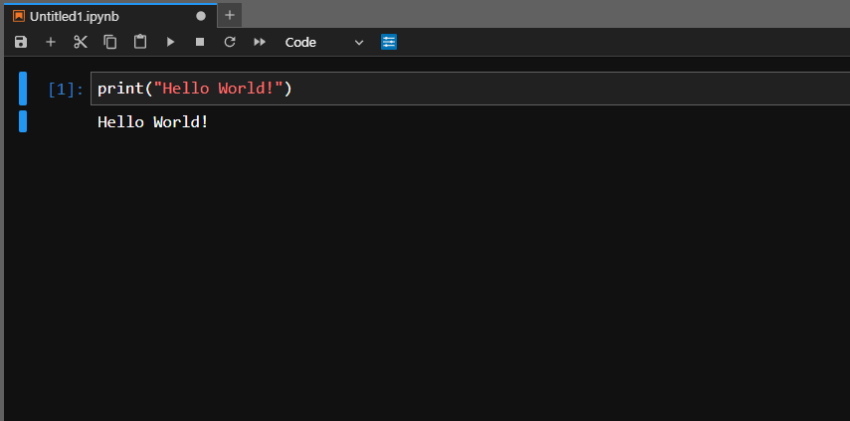Open a new launcher tab with plus button

point(230,15)
